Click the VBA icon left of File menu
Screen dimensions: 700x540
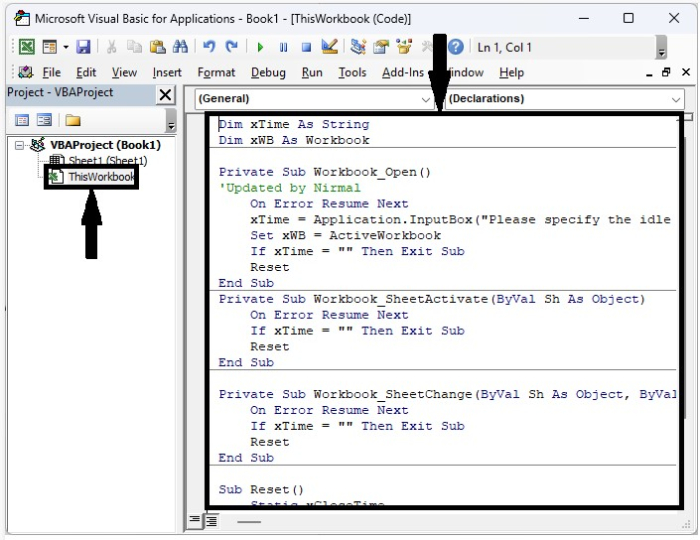tap(25, 72)
